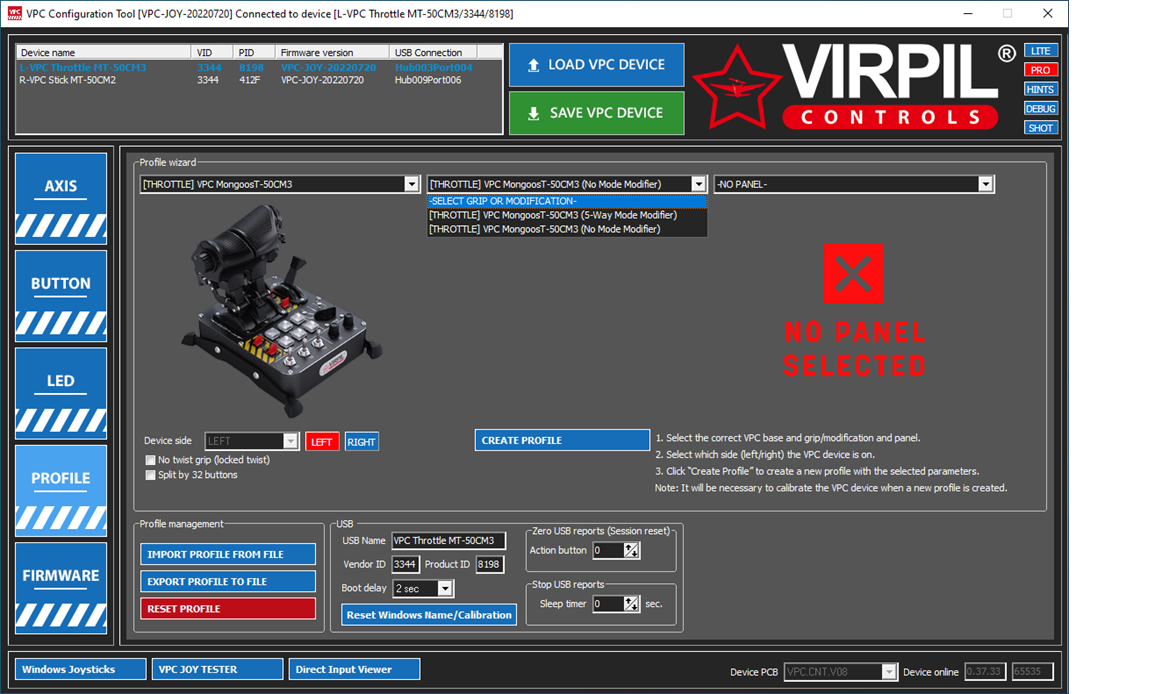
Task: Switch to PRO mode
Action: pyautogui.click(x=1040, y=70)
